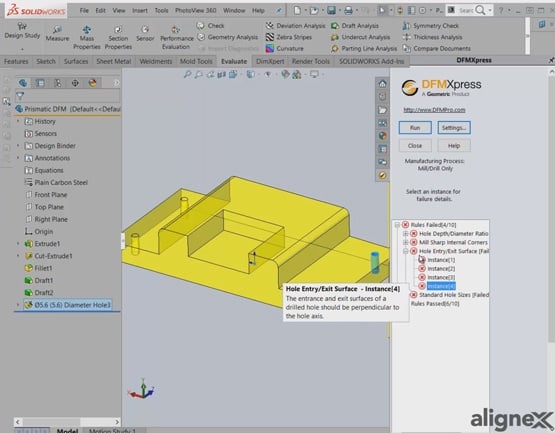
Task: Toggle Undercut Analysis
Action: coord(360,37)
